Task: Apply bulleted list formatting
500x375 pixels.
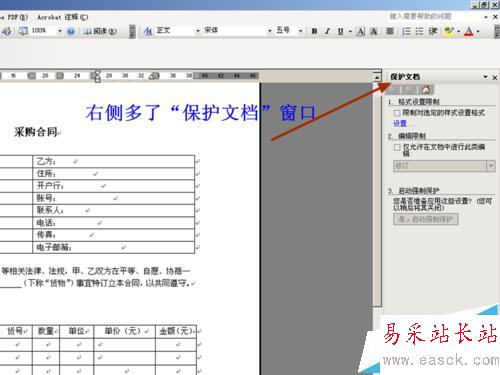Action: click(419, 31)
